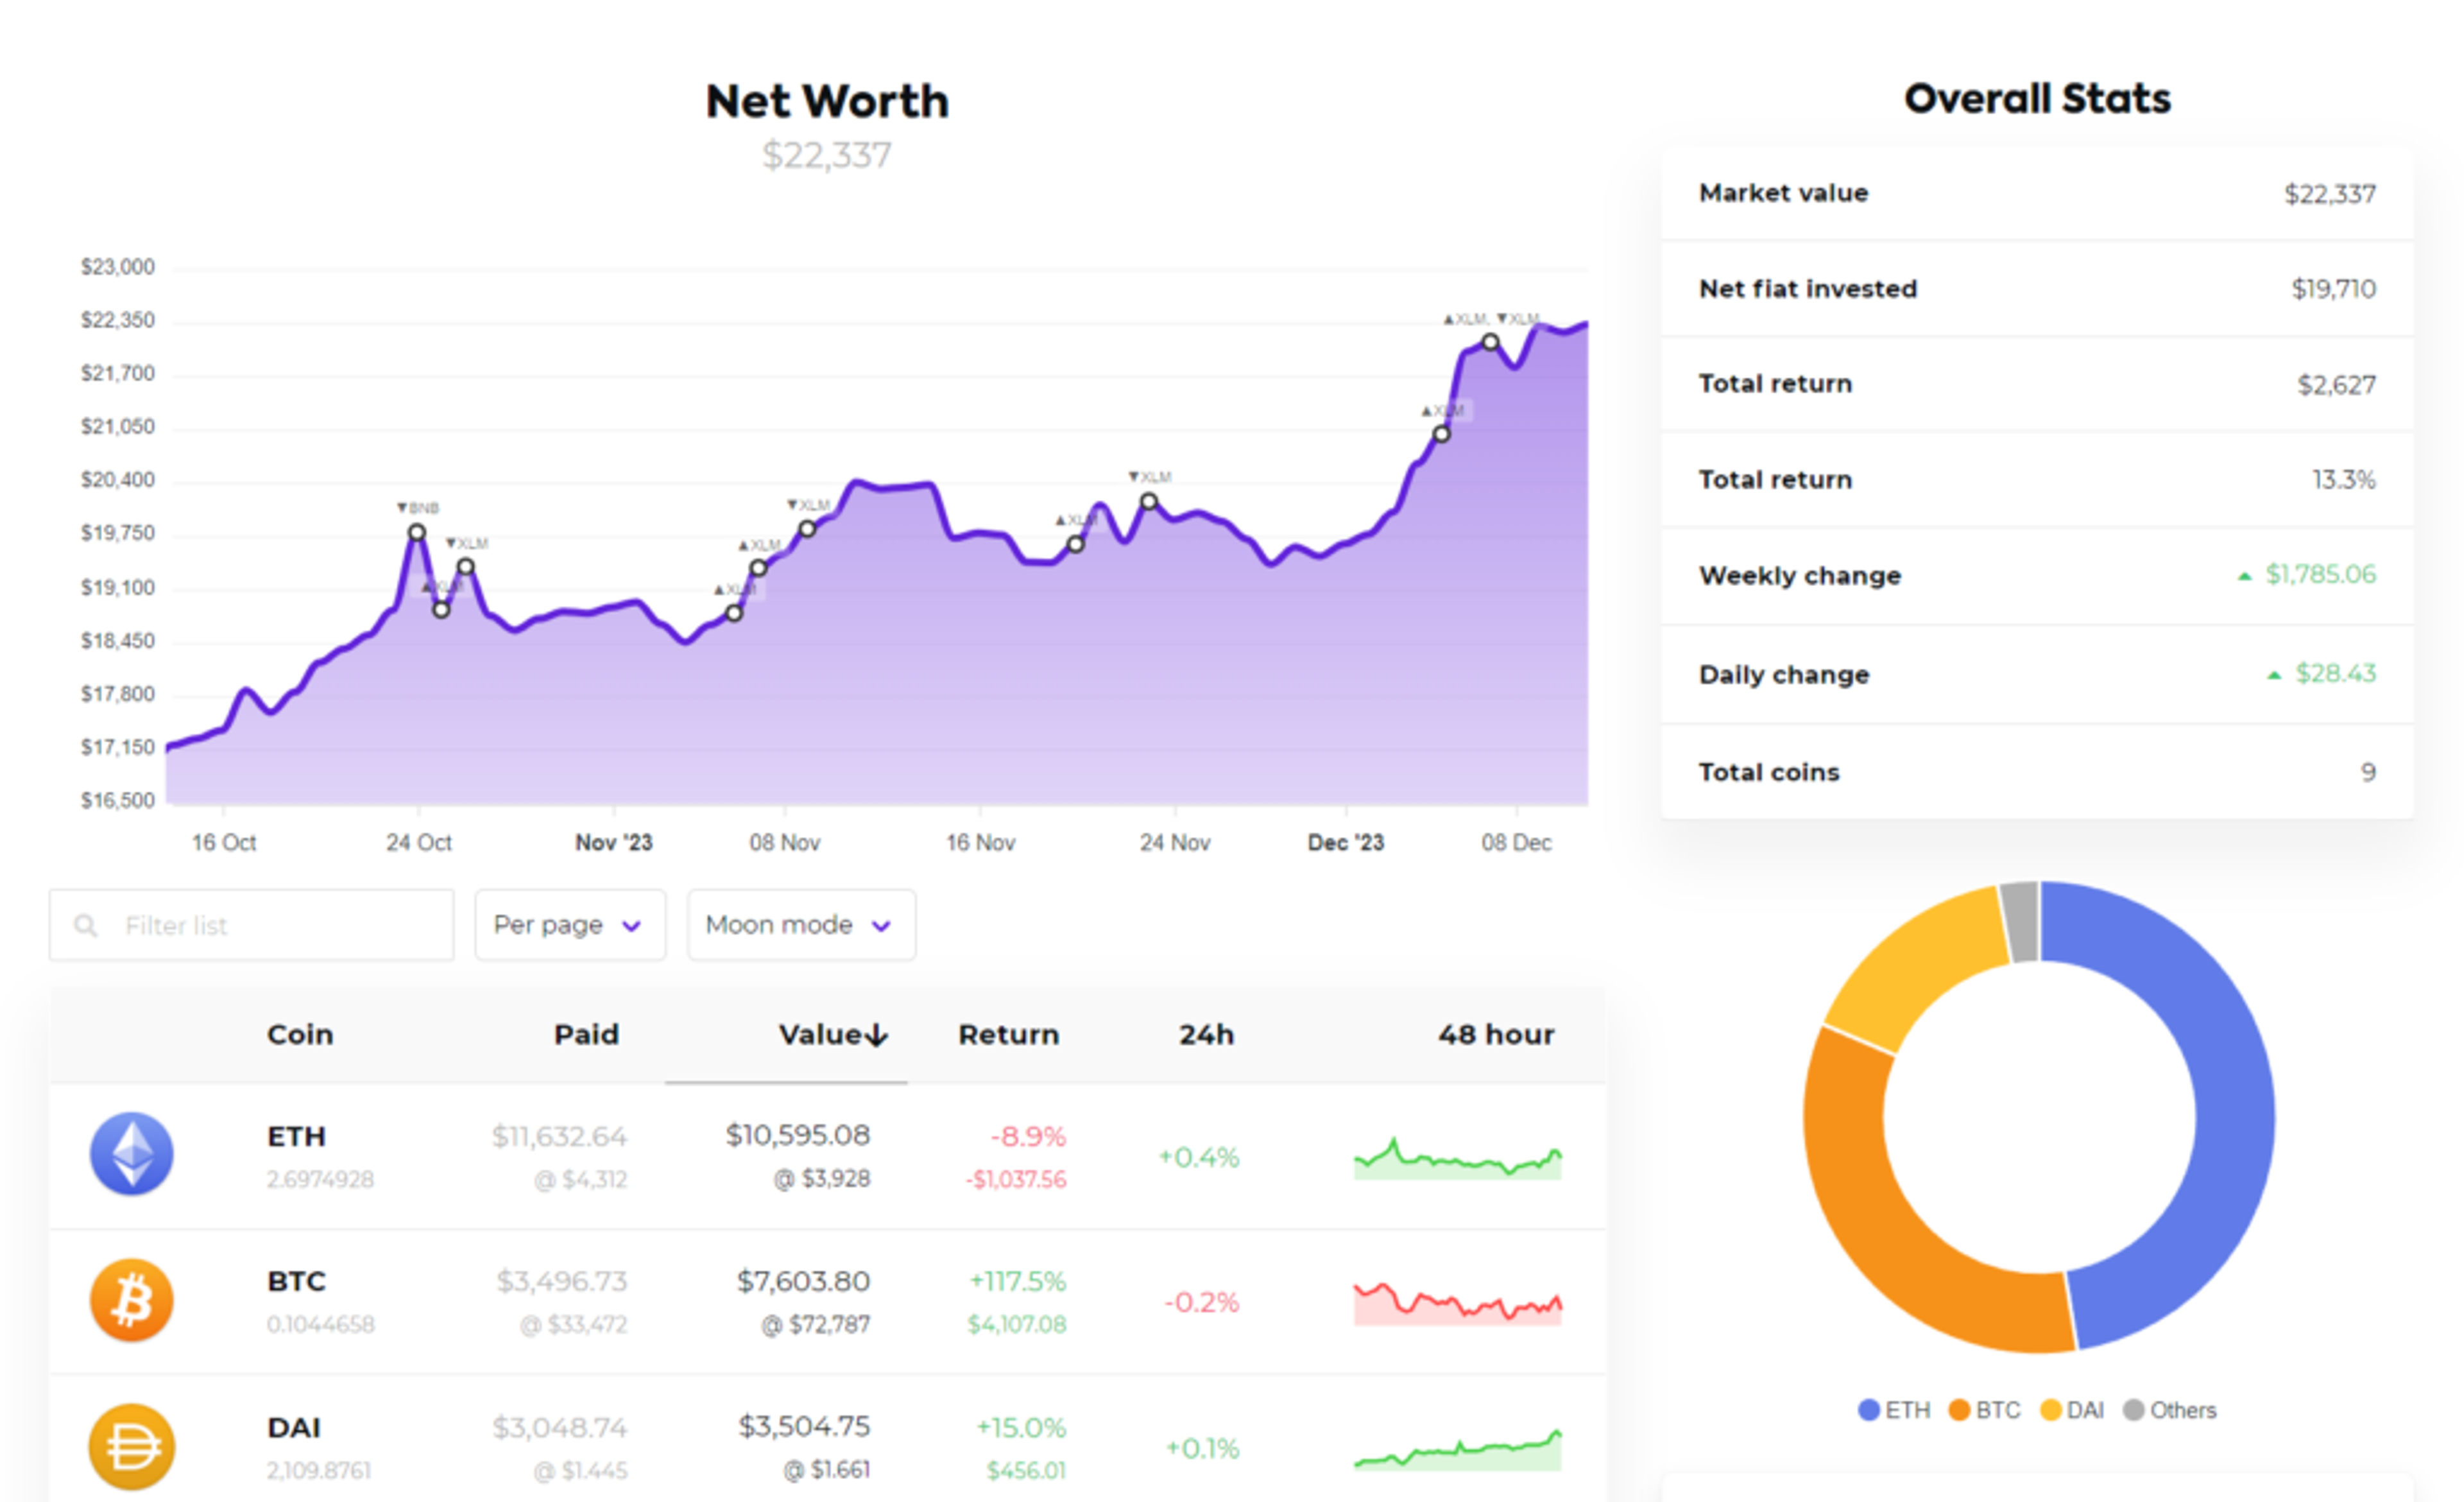This screenshot has width=2464, height=1502.
Task: Sort table by Paid column header
Action: point(587,1035)
